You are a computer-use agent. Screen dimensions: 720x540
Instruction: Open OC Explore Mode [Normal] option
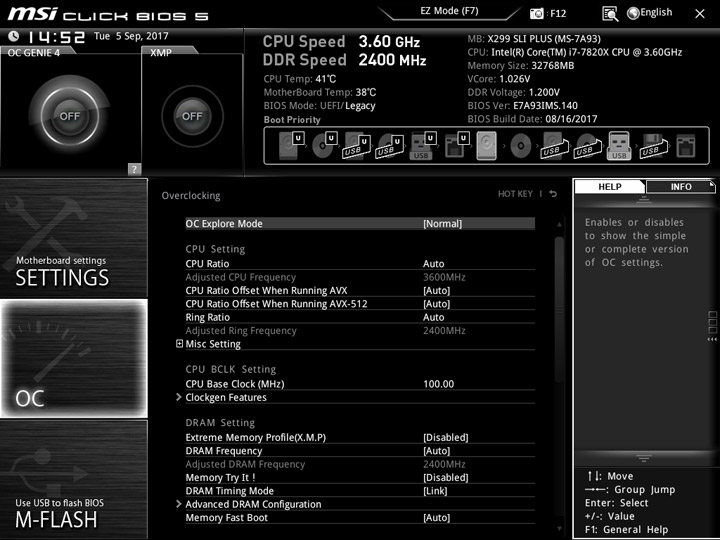[x=360, y=224]
